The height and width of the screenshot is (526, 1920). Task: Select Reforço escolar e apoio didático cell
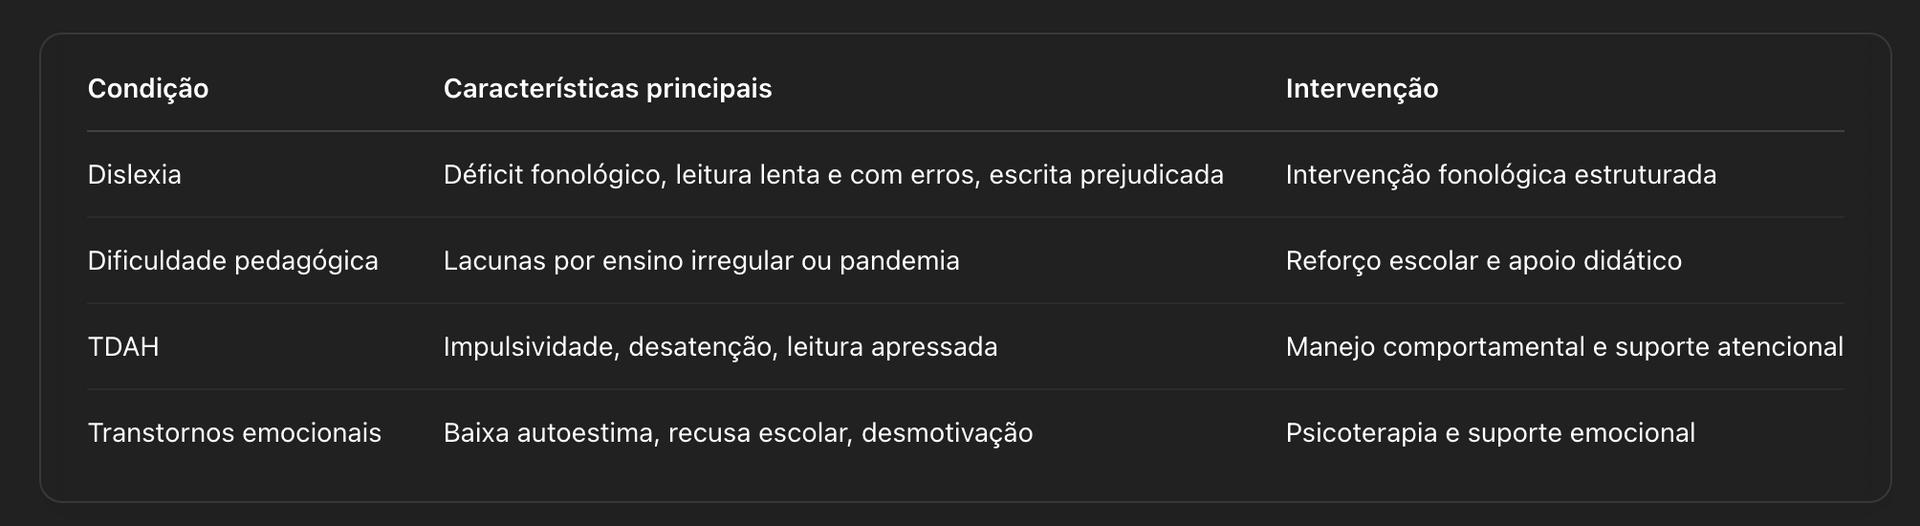(1484, 261)
